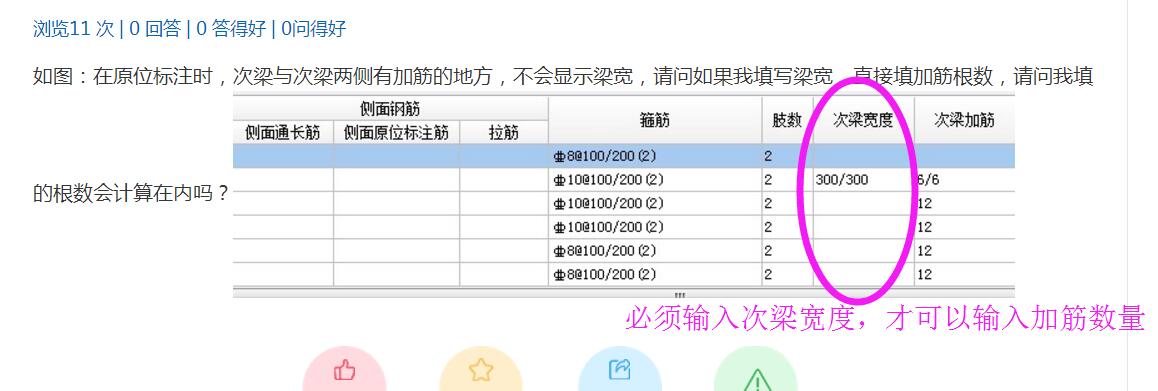Click the '0问得好' link
The width and height of the screenshot is (1158, 391).
[x=313, y=29]
